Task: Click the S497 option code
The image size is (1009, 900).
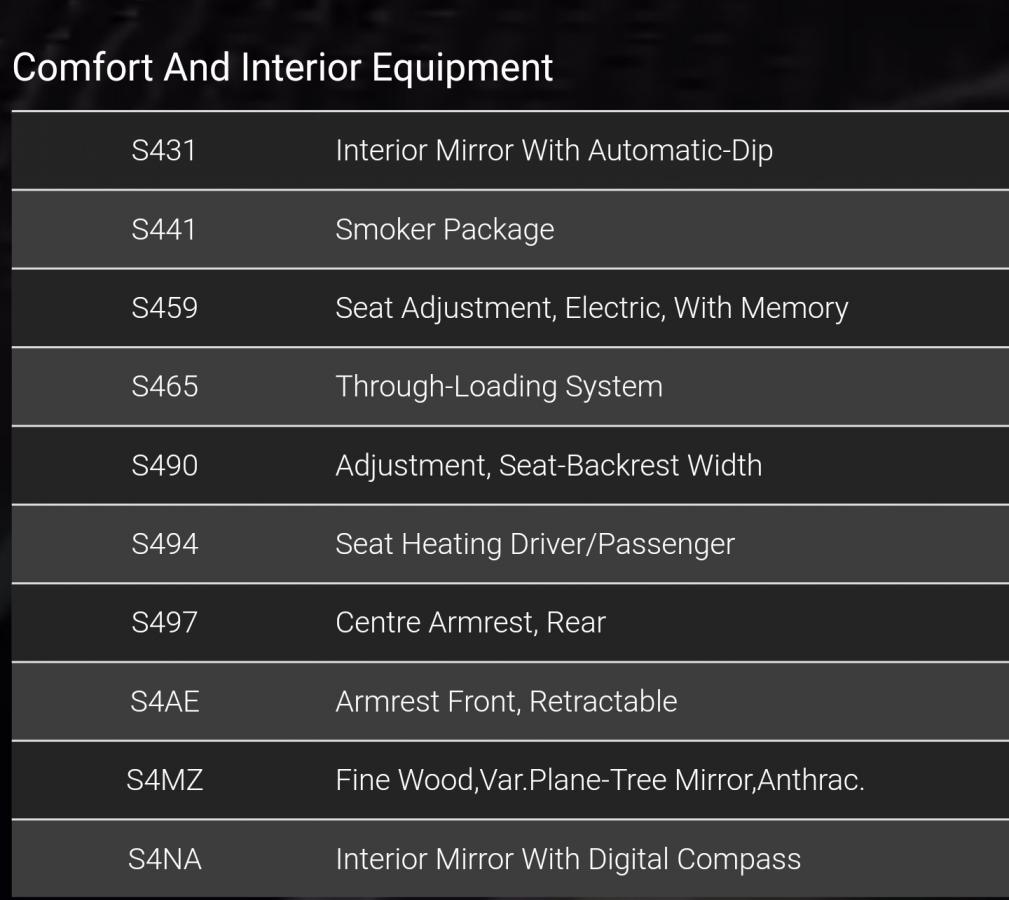Action: point(164,622)
